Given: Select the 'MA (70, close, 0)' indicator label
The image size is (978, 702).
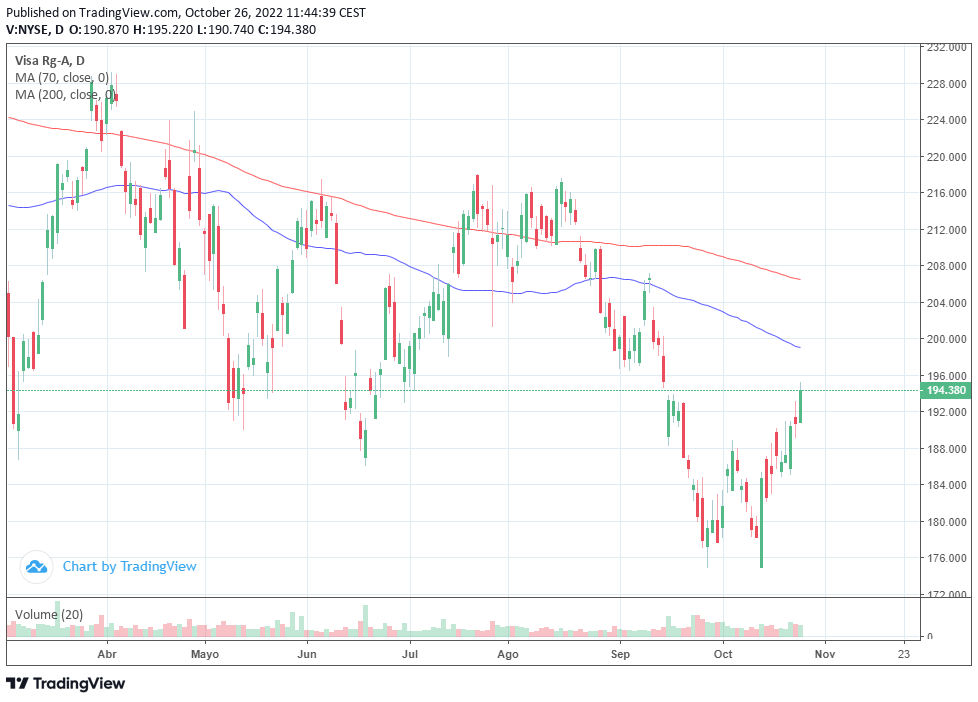Looking at the screenshot, I should (62, 77).
